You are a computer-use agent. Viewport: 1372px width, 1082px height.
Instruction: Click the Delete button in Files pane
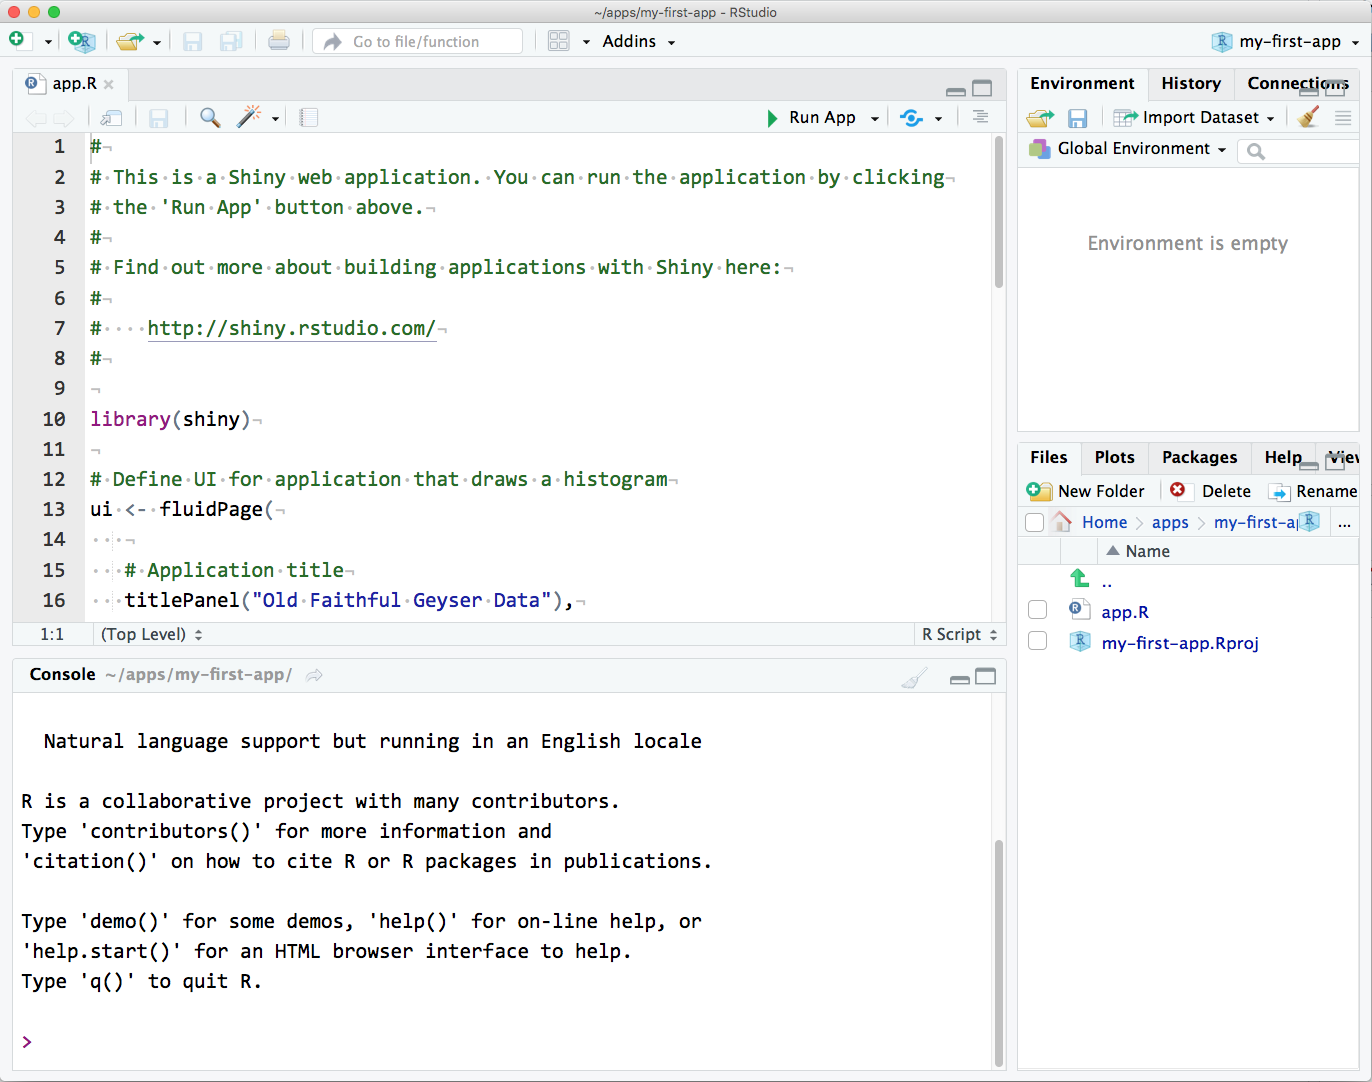point(1211,491)
